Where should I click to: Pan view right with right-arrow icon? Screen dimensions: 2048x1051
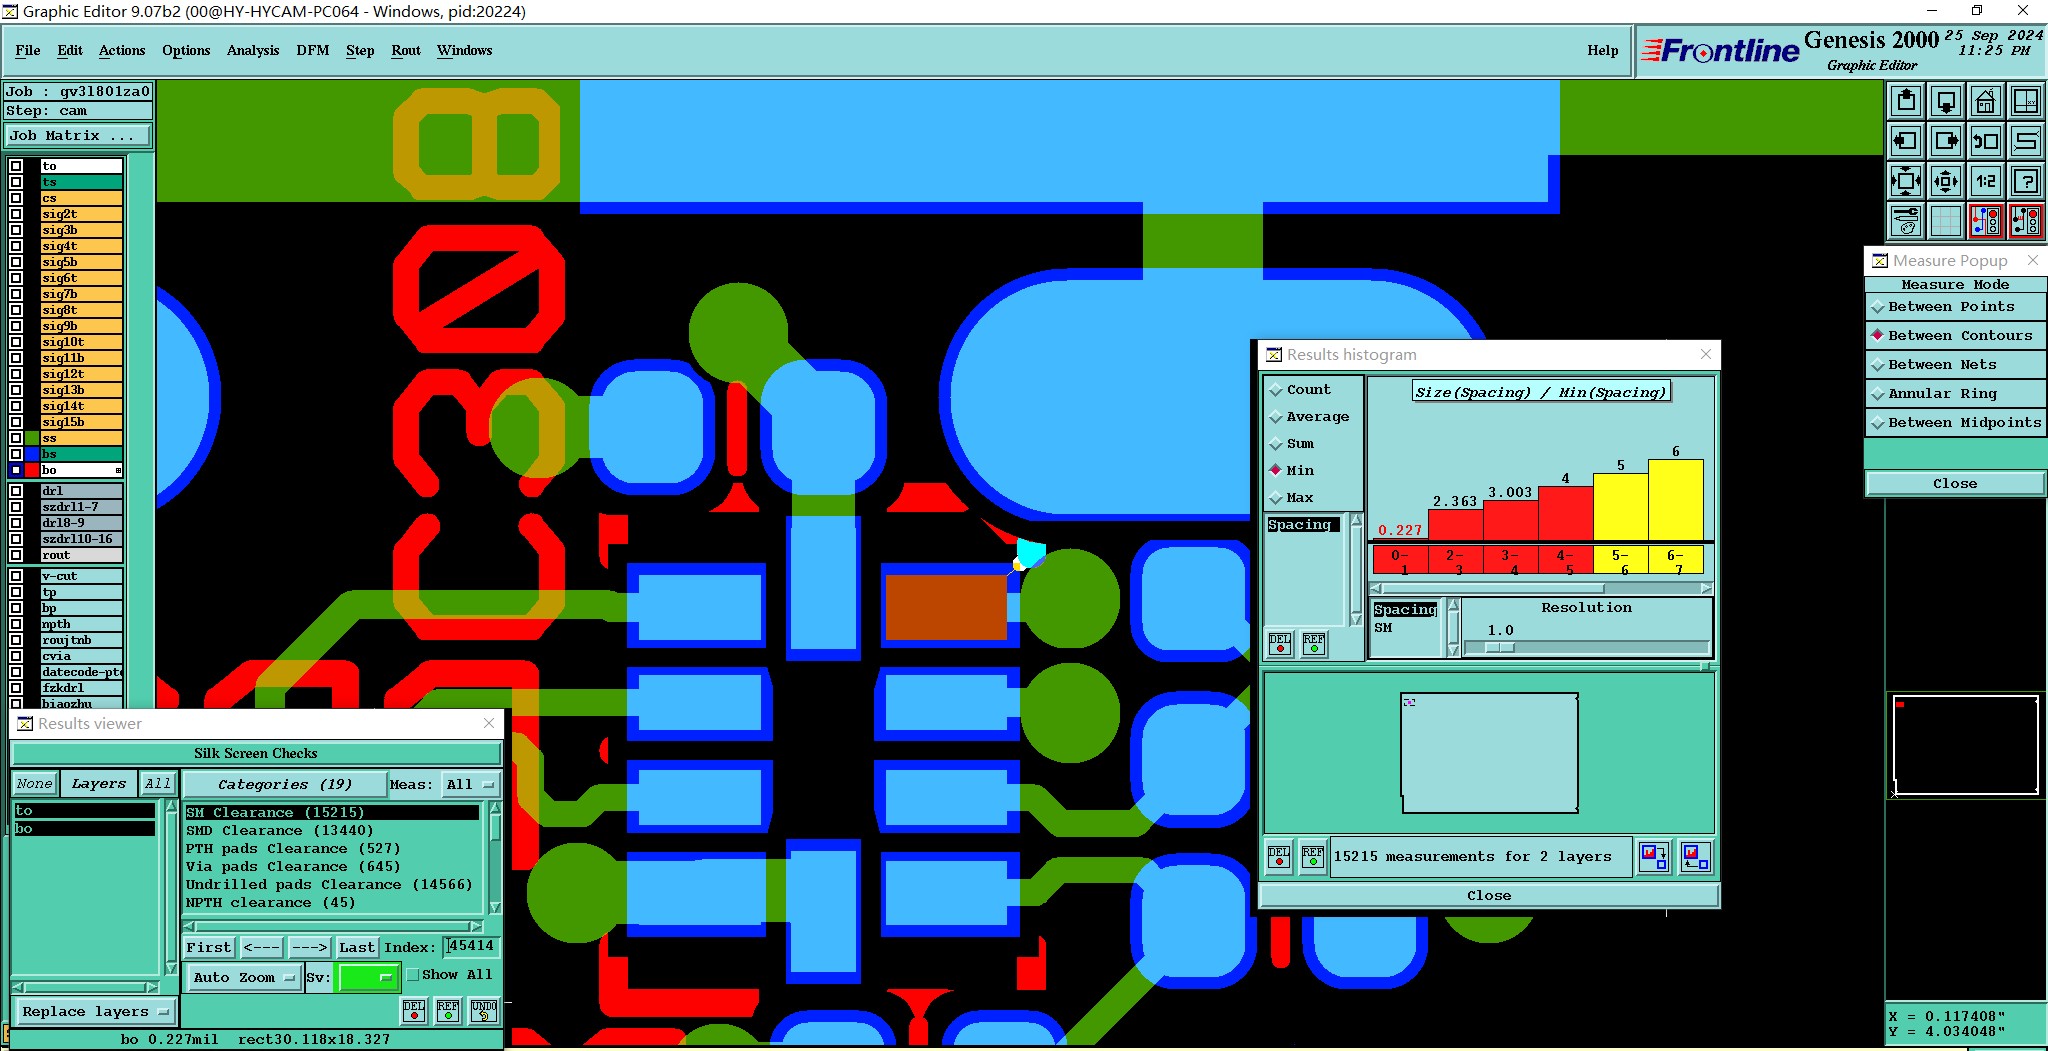pos(1946,141)
